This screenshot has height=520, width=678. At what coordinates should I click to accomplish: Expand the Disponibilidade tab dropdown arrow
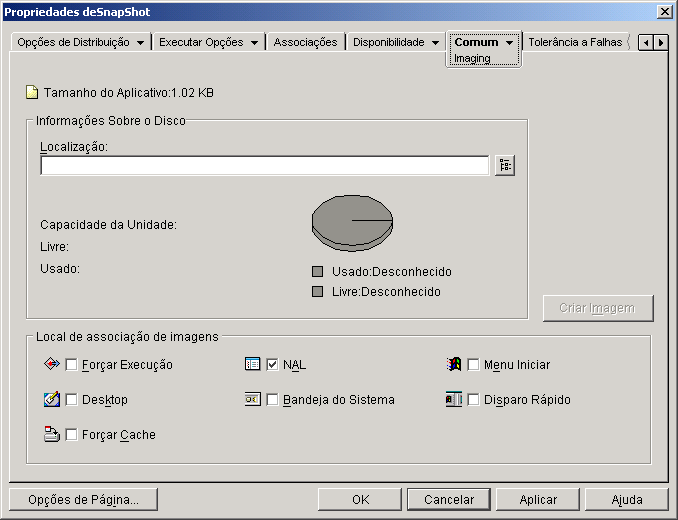[x=435, y=43]
